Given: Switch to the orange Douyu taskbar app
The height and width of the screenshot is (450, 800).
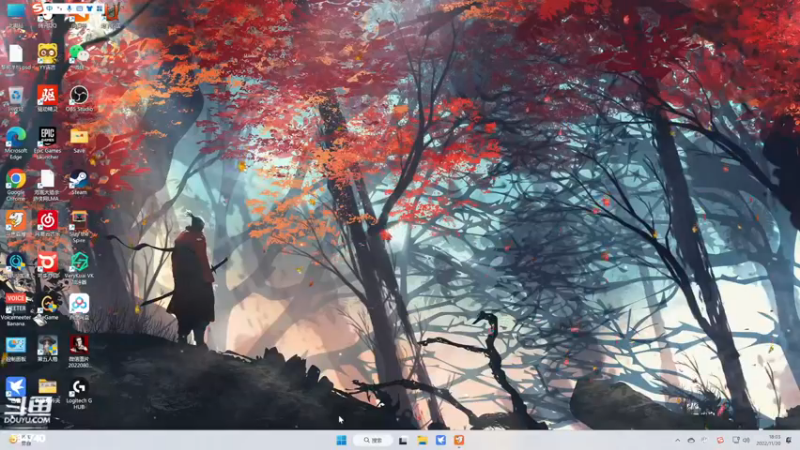Looking at the screenshot, I should pos(459,440).
